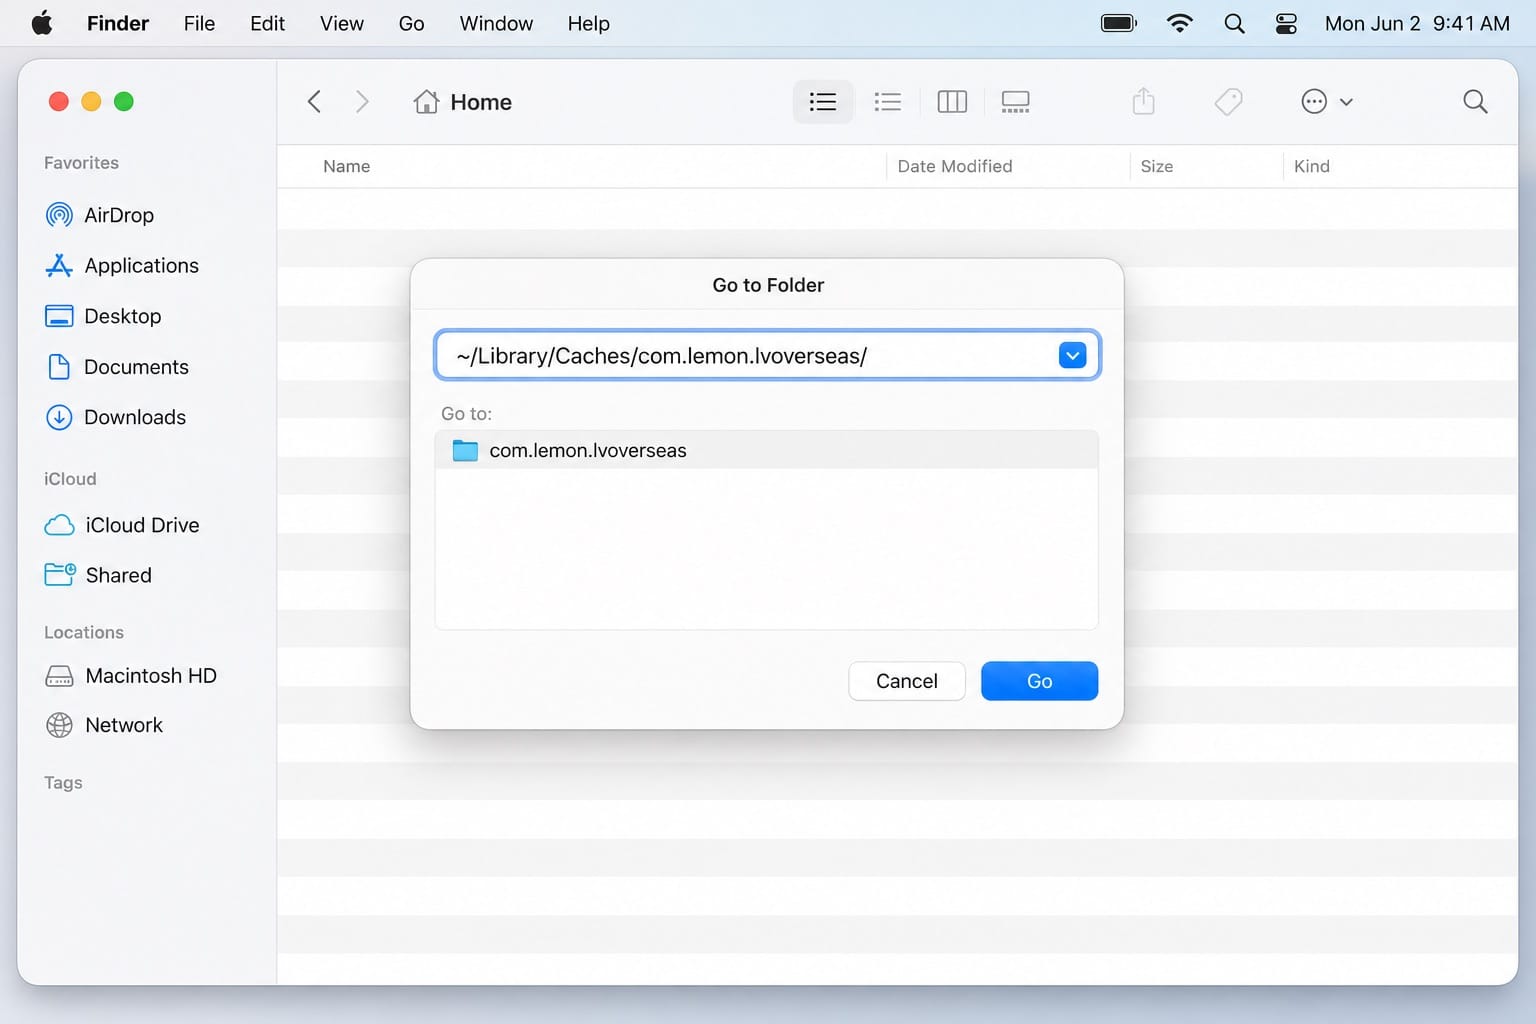Open the File menu
Image resolution: width=1536 pixels, height=1024 pixels.
click(x=199, y=23)
